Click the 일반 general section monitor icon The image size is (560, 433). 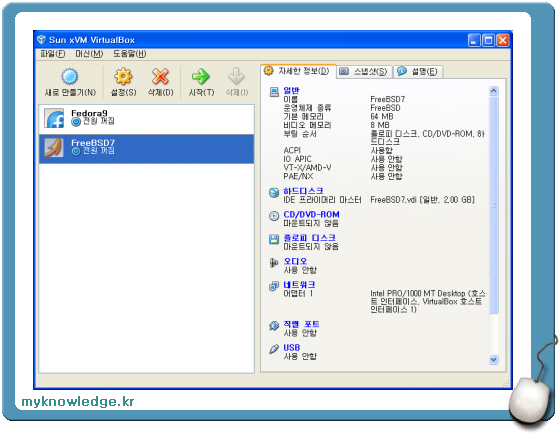click(x=274, y=92)
